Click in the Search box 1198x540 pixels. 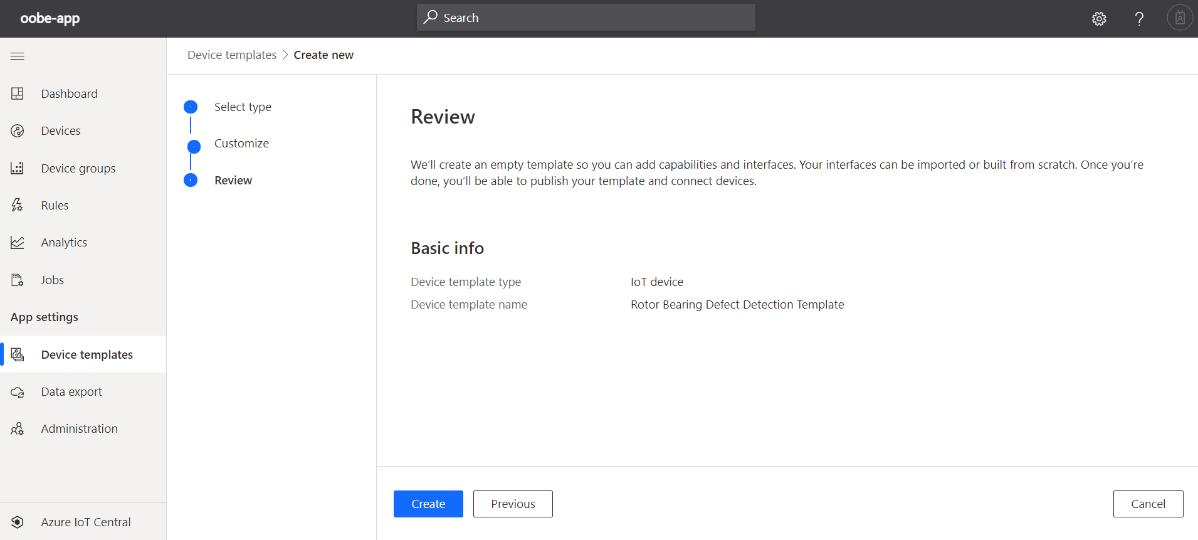click(x=586, y=18)
